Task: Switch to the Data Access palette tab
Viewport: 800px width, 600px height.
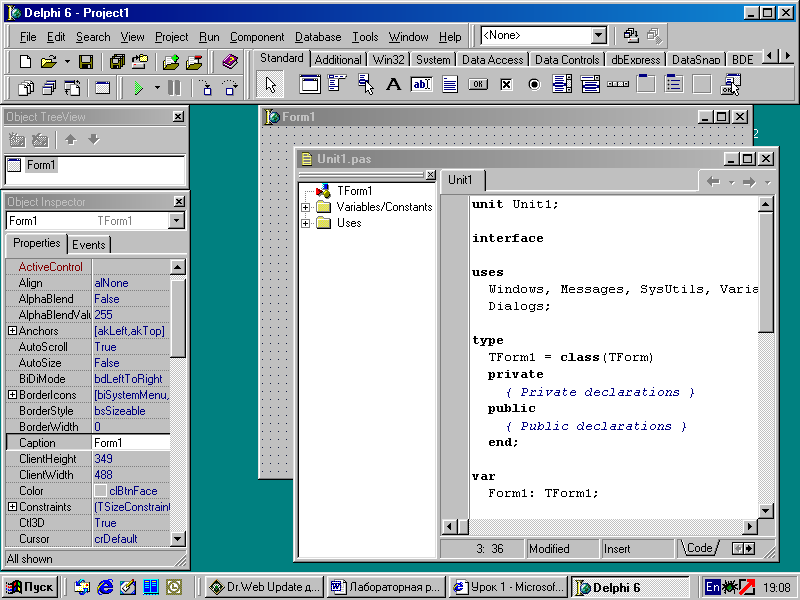Action: [492, 60]
